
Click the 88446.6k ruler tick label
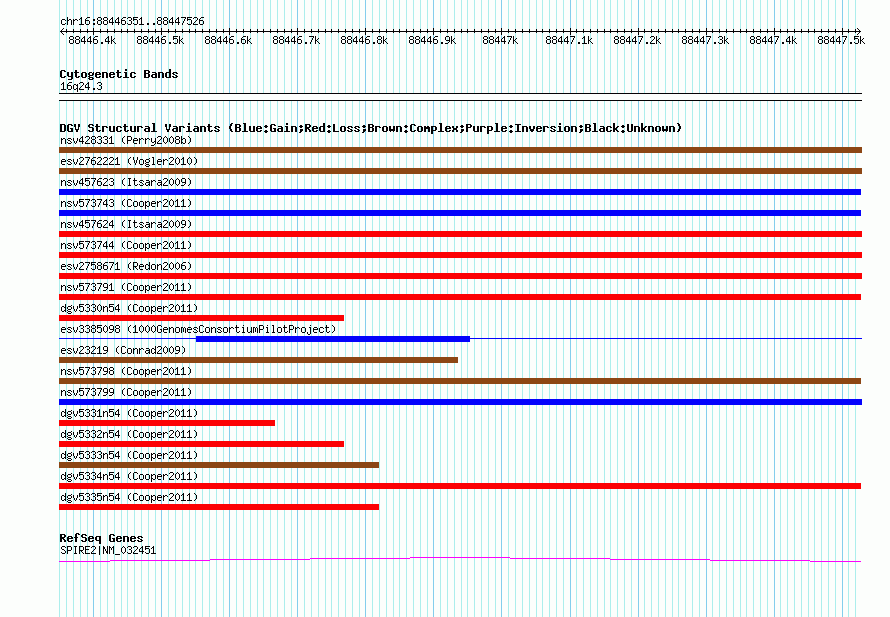(228, 40)
